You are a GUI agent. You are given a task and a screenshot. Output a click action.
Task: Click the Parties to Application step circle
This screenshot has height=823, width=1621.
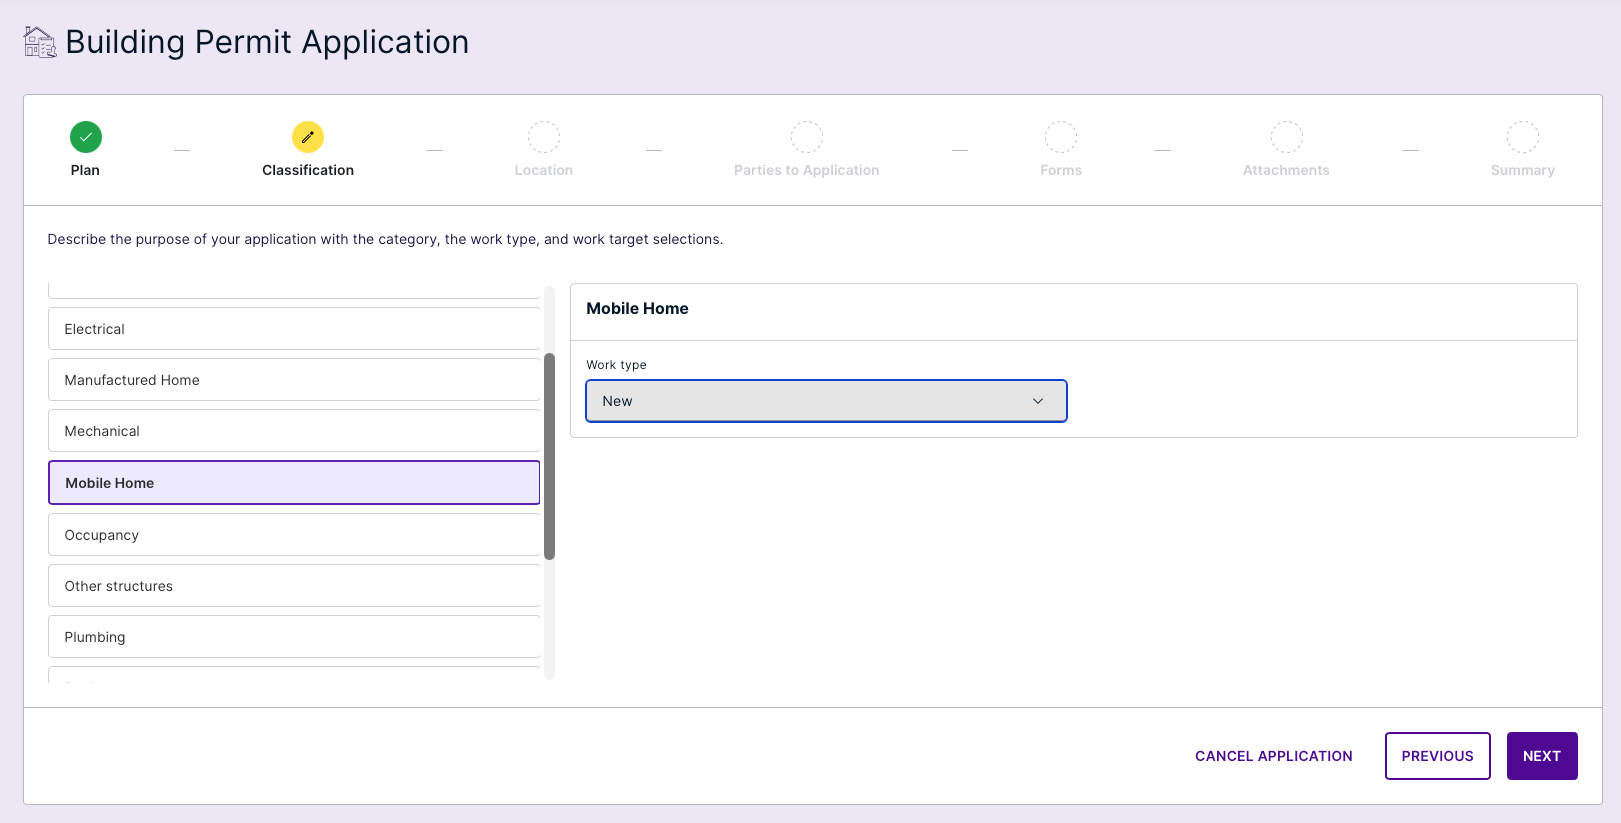(x=807, y=137)
